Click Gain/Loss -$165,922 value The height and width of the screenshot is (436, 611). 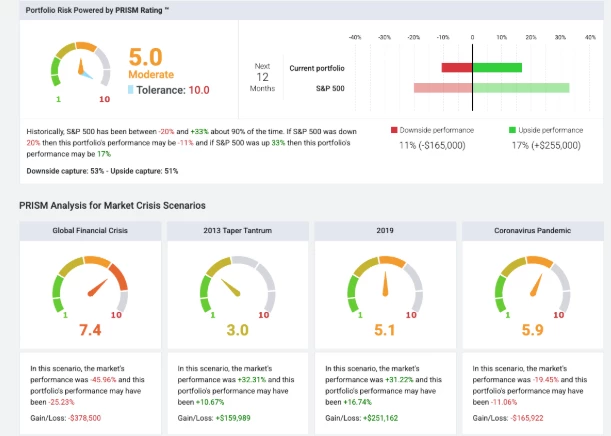527,418
